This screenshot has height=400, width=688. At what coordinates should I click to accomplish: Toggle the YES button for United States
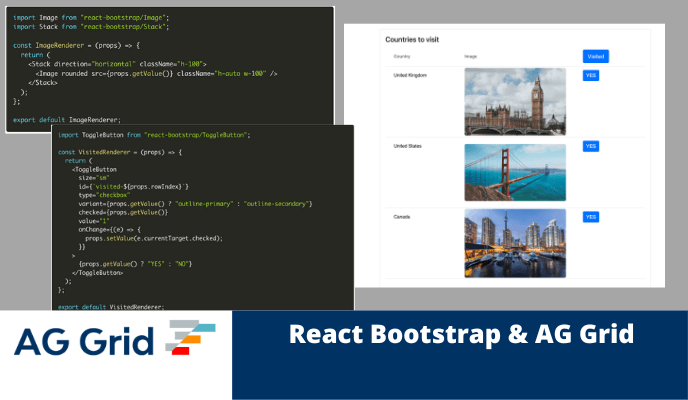tap(591, 146)
